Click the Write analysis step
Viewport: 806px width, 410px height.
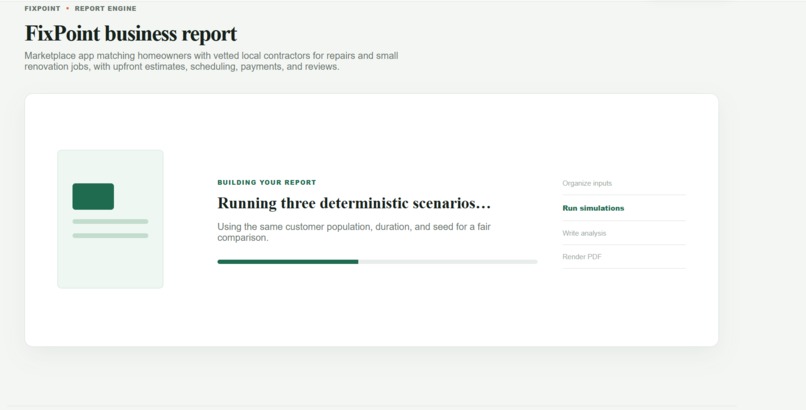coord(584,233)
